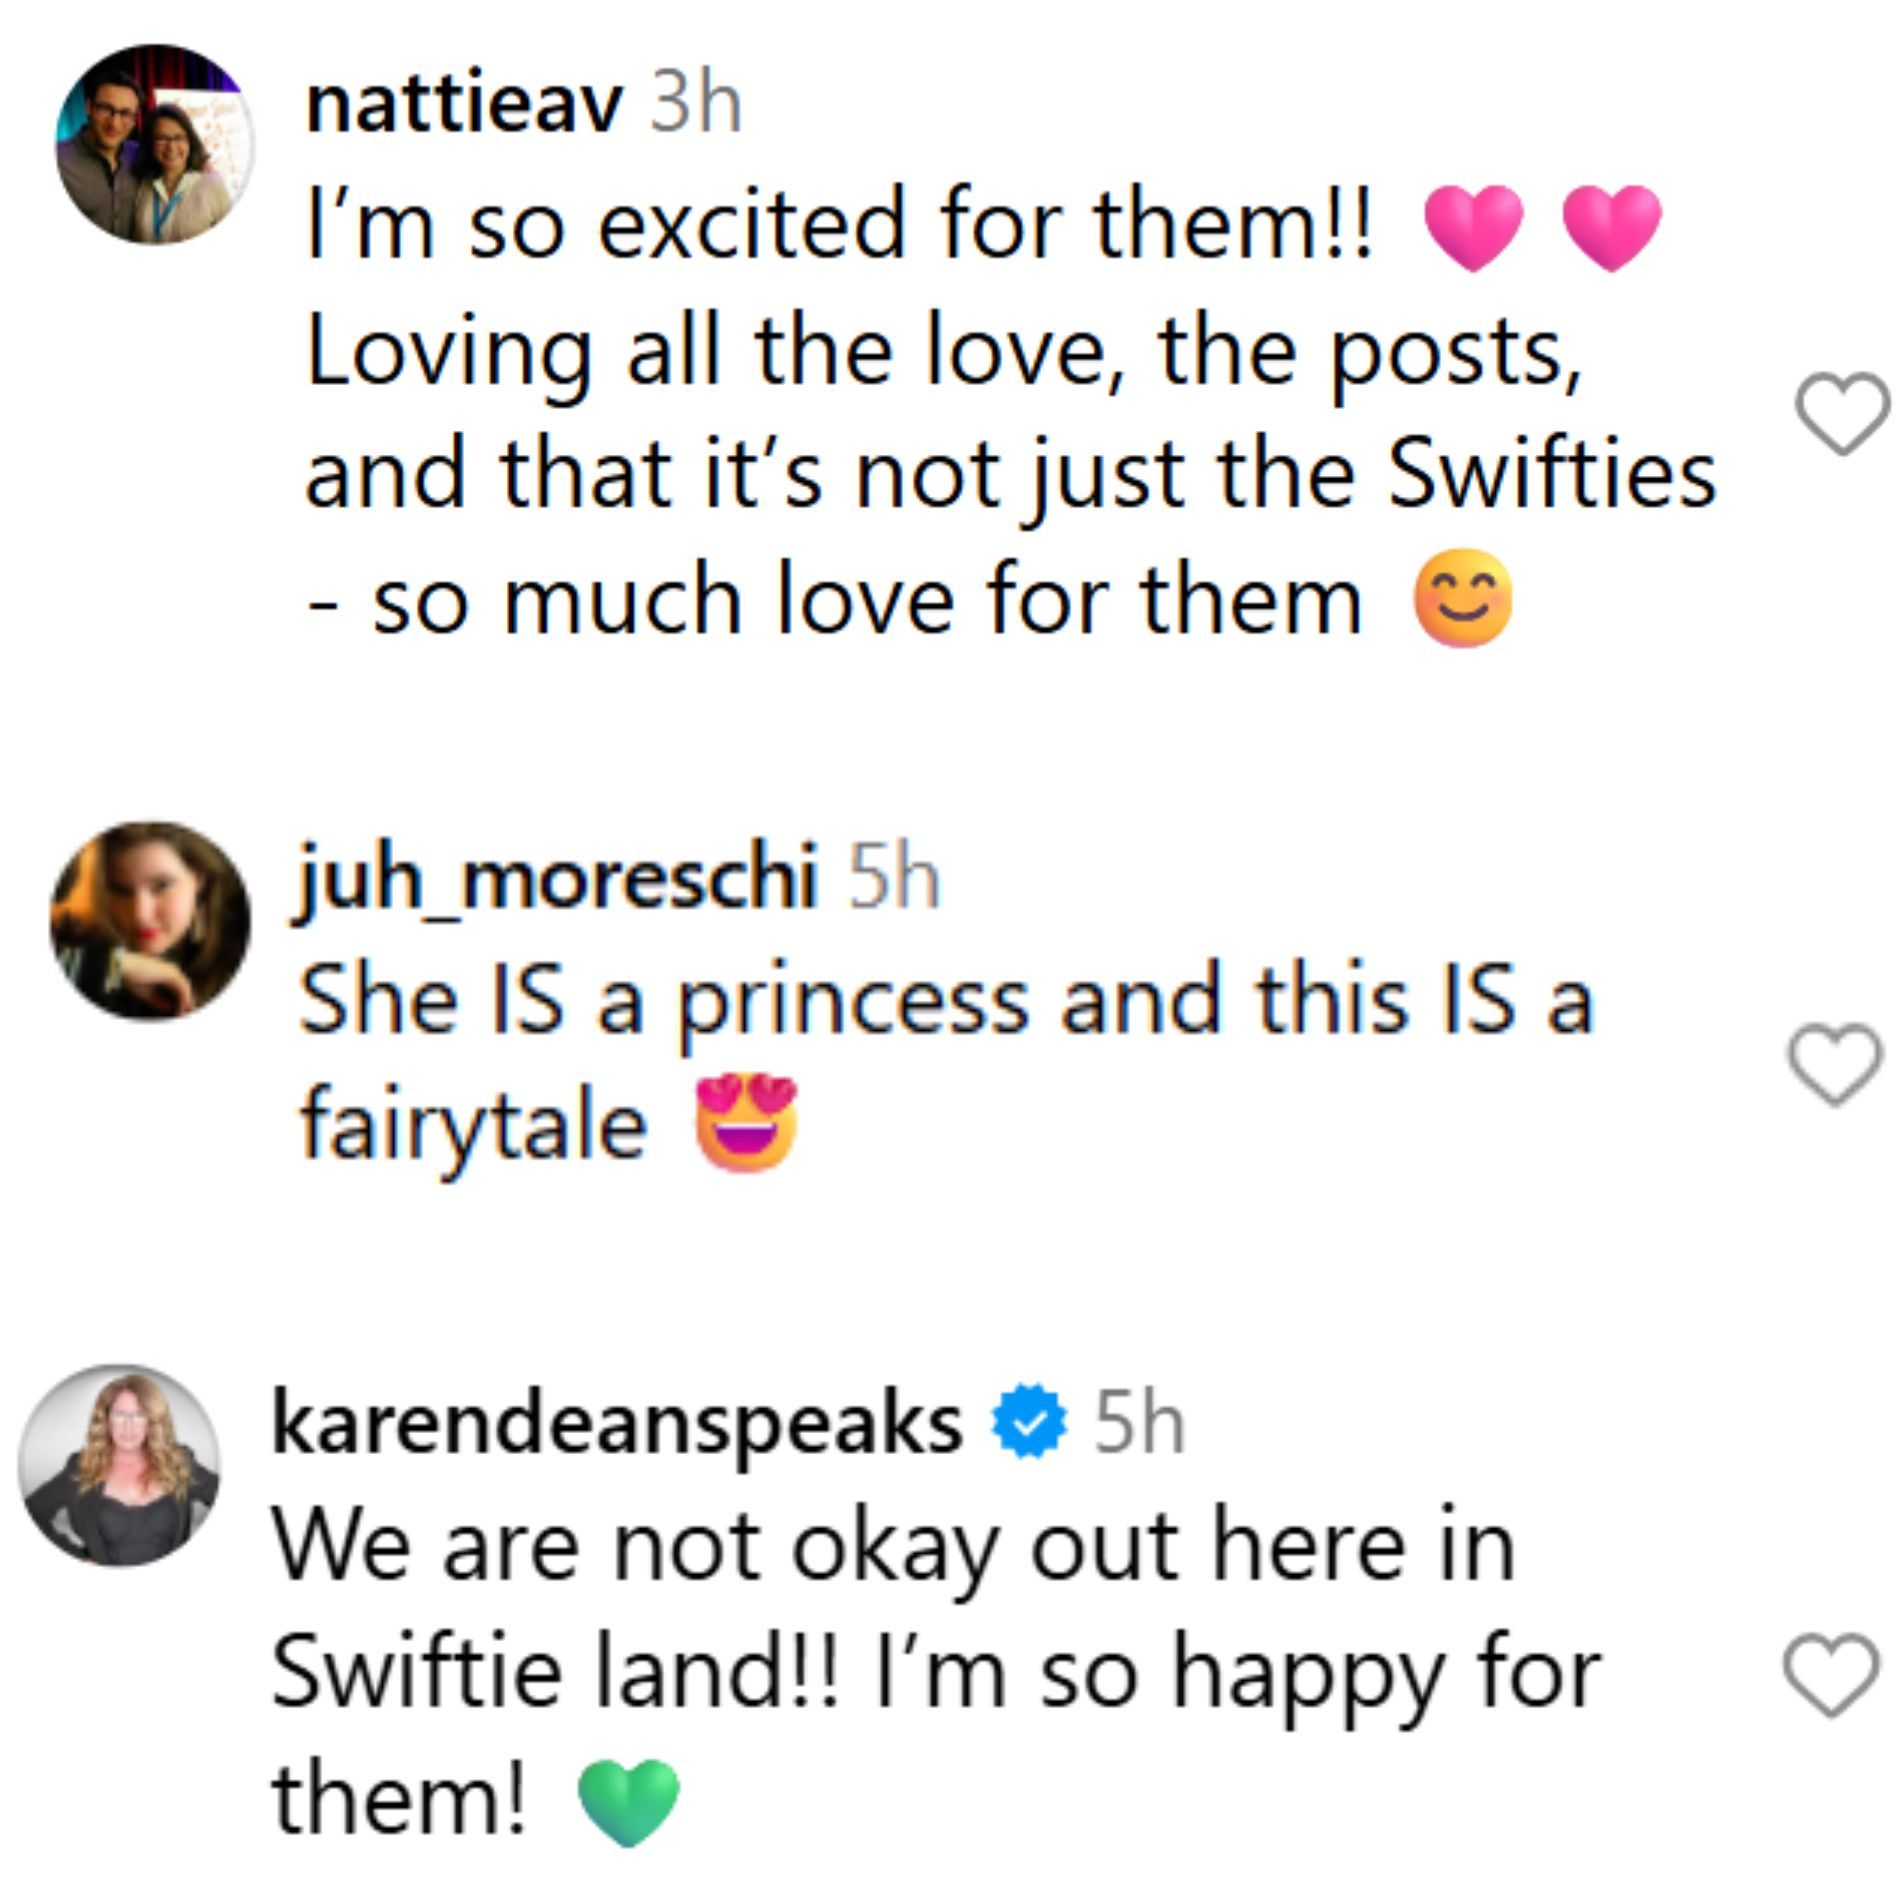The width and height of the screenshot is (1900, 1900).
Task: Like the comment by nattieav
Action: [1842, 412]
